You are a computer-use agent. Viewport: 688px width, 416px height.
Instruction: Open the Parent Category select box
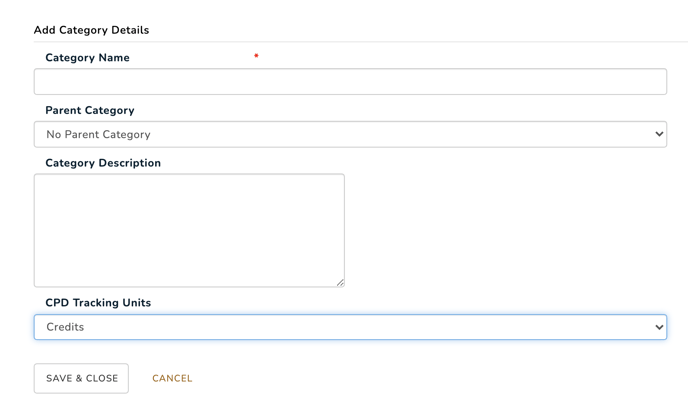tap(350, 134)
